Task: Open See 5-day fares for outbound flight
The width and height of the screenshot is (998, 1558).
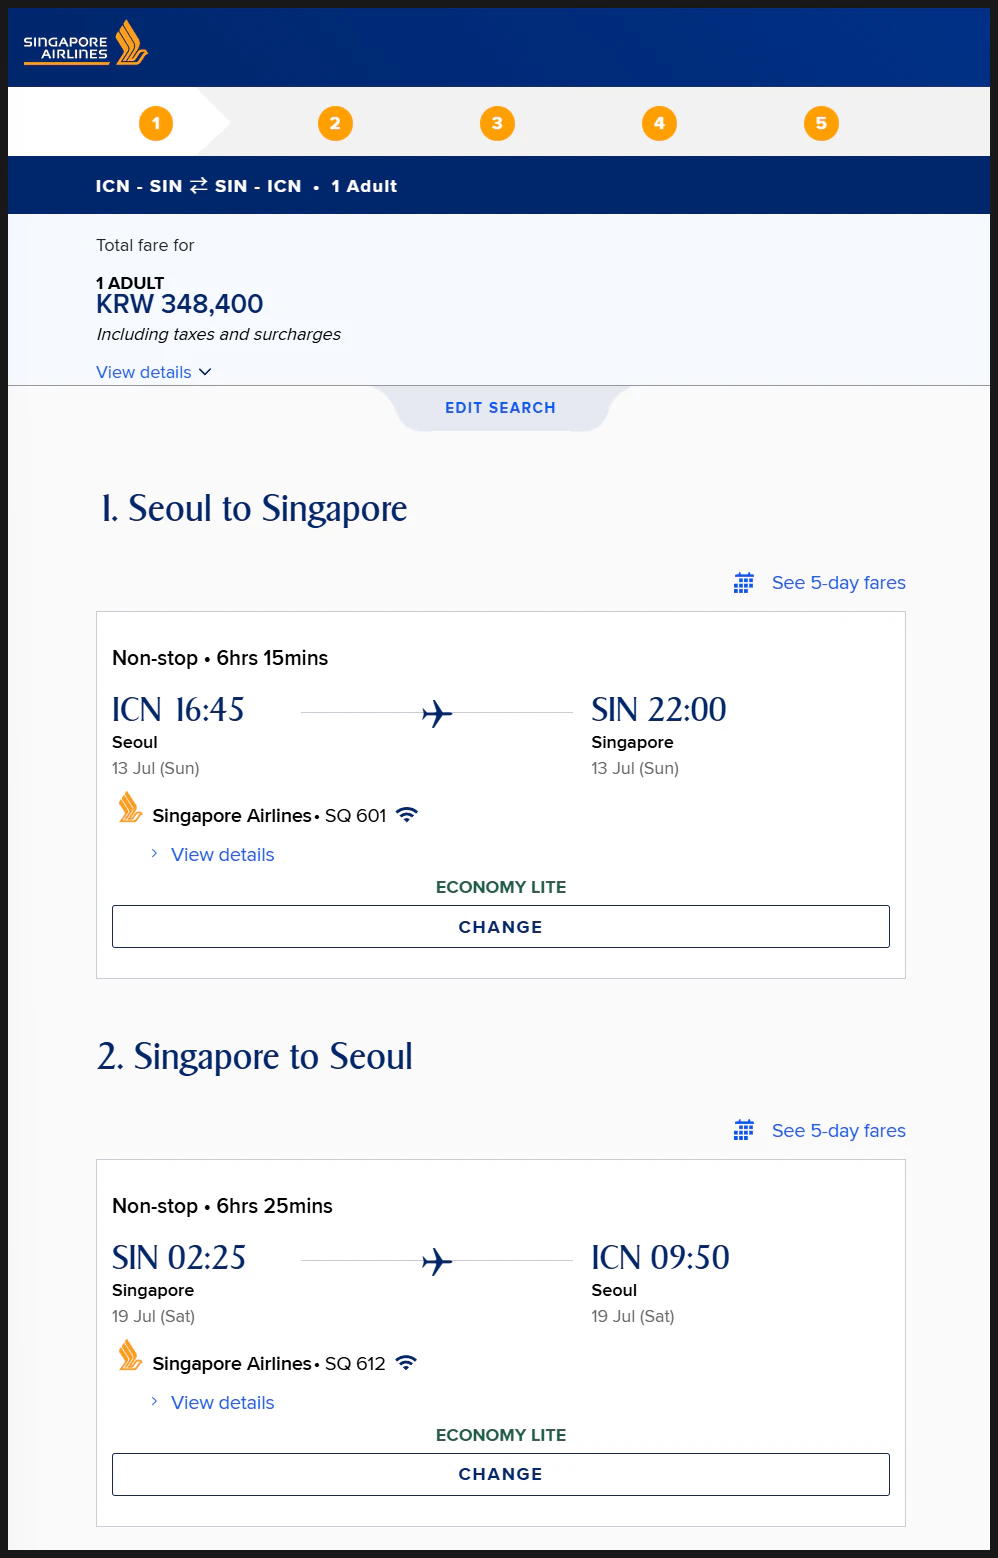Action: click(x=839, y=583)
